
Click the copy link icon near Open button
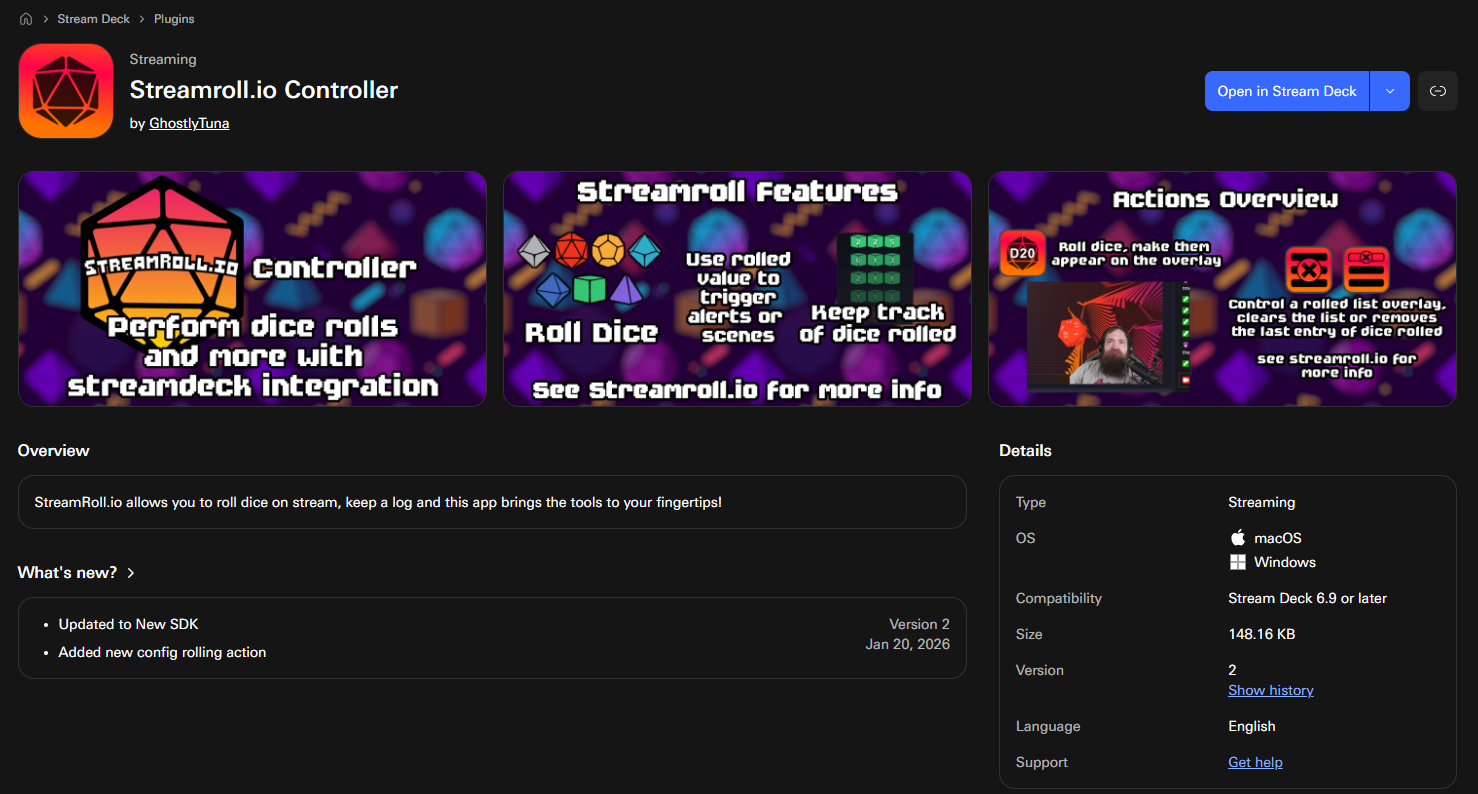click(x=1437, y=90)
